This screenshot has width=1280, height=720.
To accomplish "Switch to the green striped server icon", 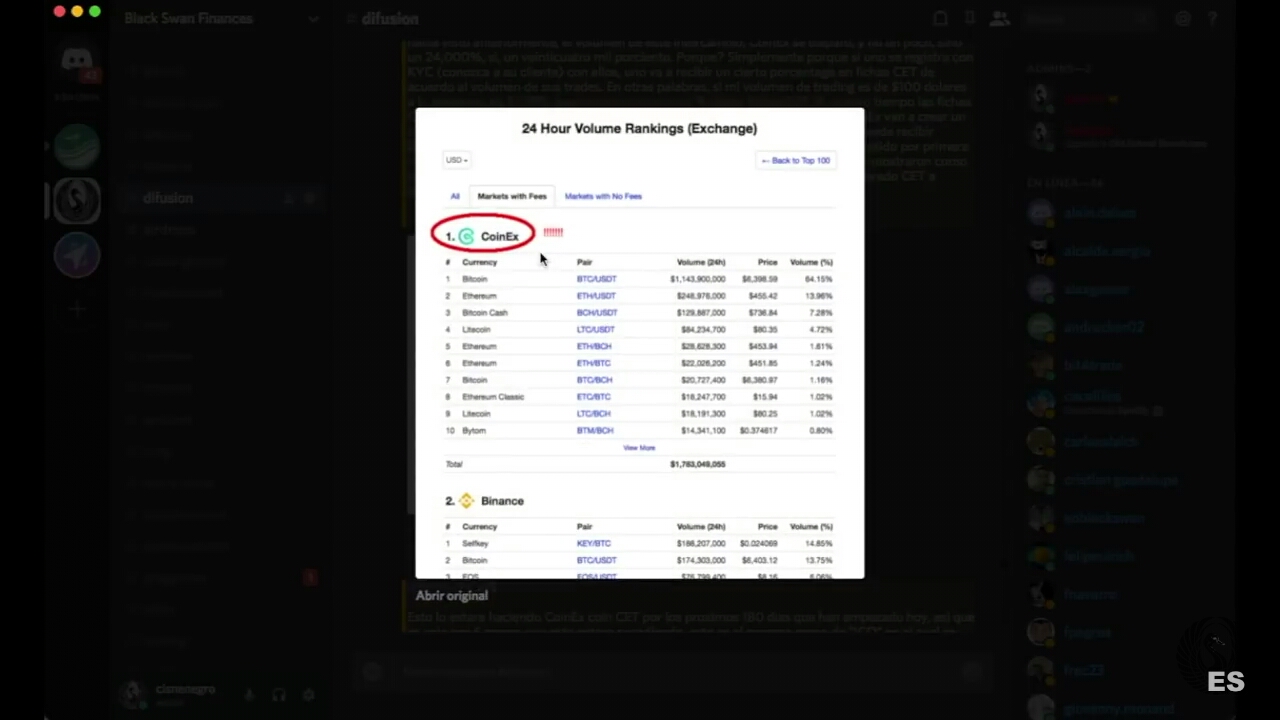I will 77,146.
